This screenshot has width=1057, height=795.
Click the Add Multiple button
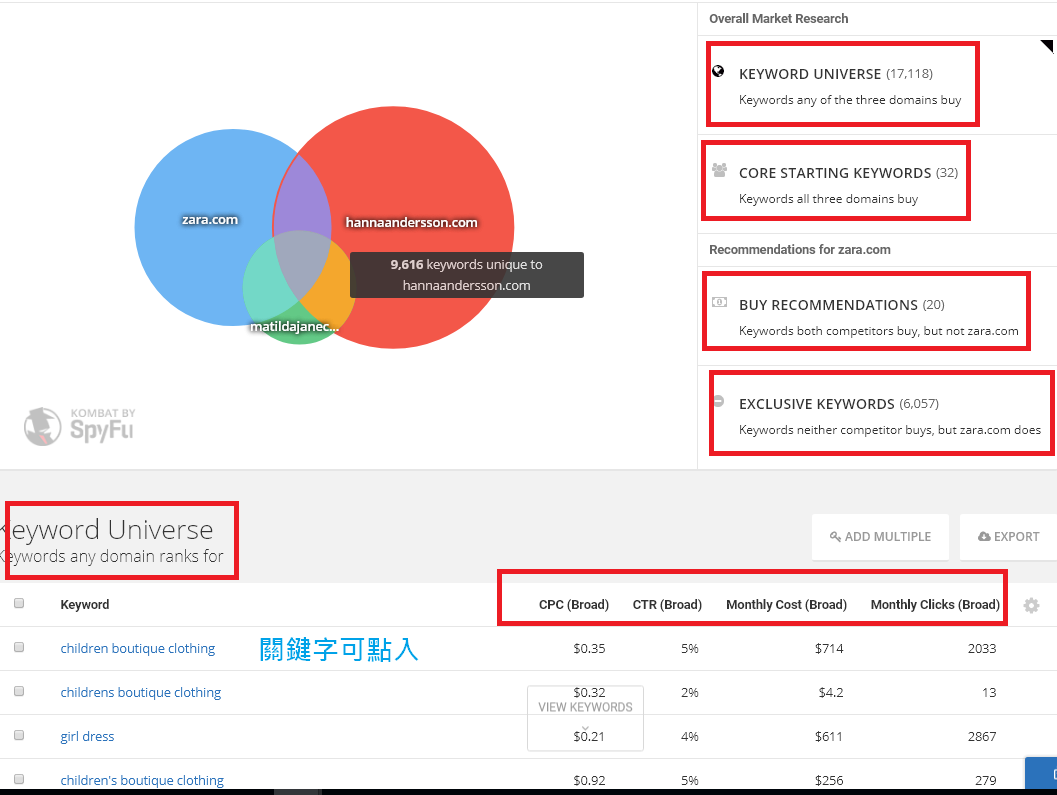click(x=880, y=537)
